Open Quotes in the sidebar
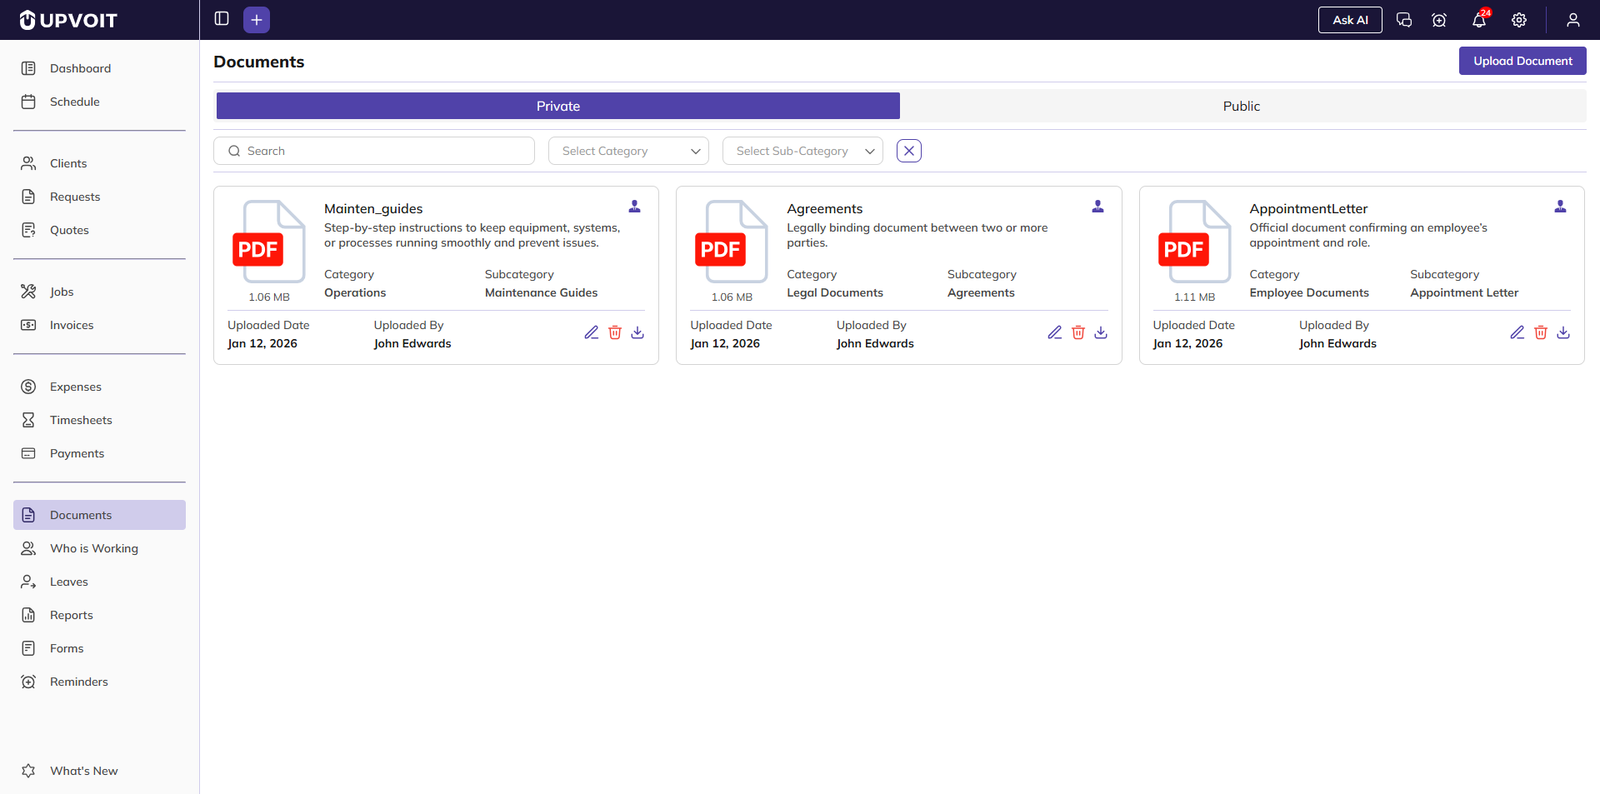This screenshot has height=794, width=1600. (99, 230)
